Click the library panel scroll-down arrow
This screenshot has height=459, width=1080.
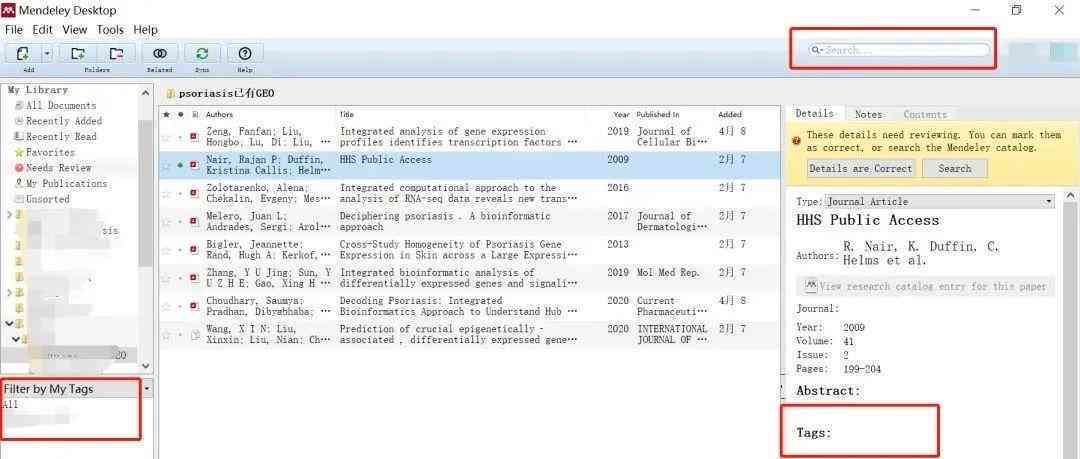tap(145, 366)
